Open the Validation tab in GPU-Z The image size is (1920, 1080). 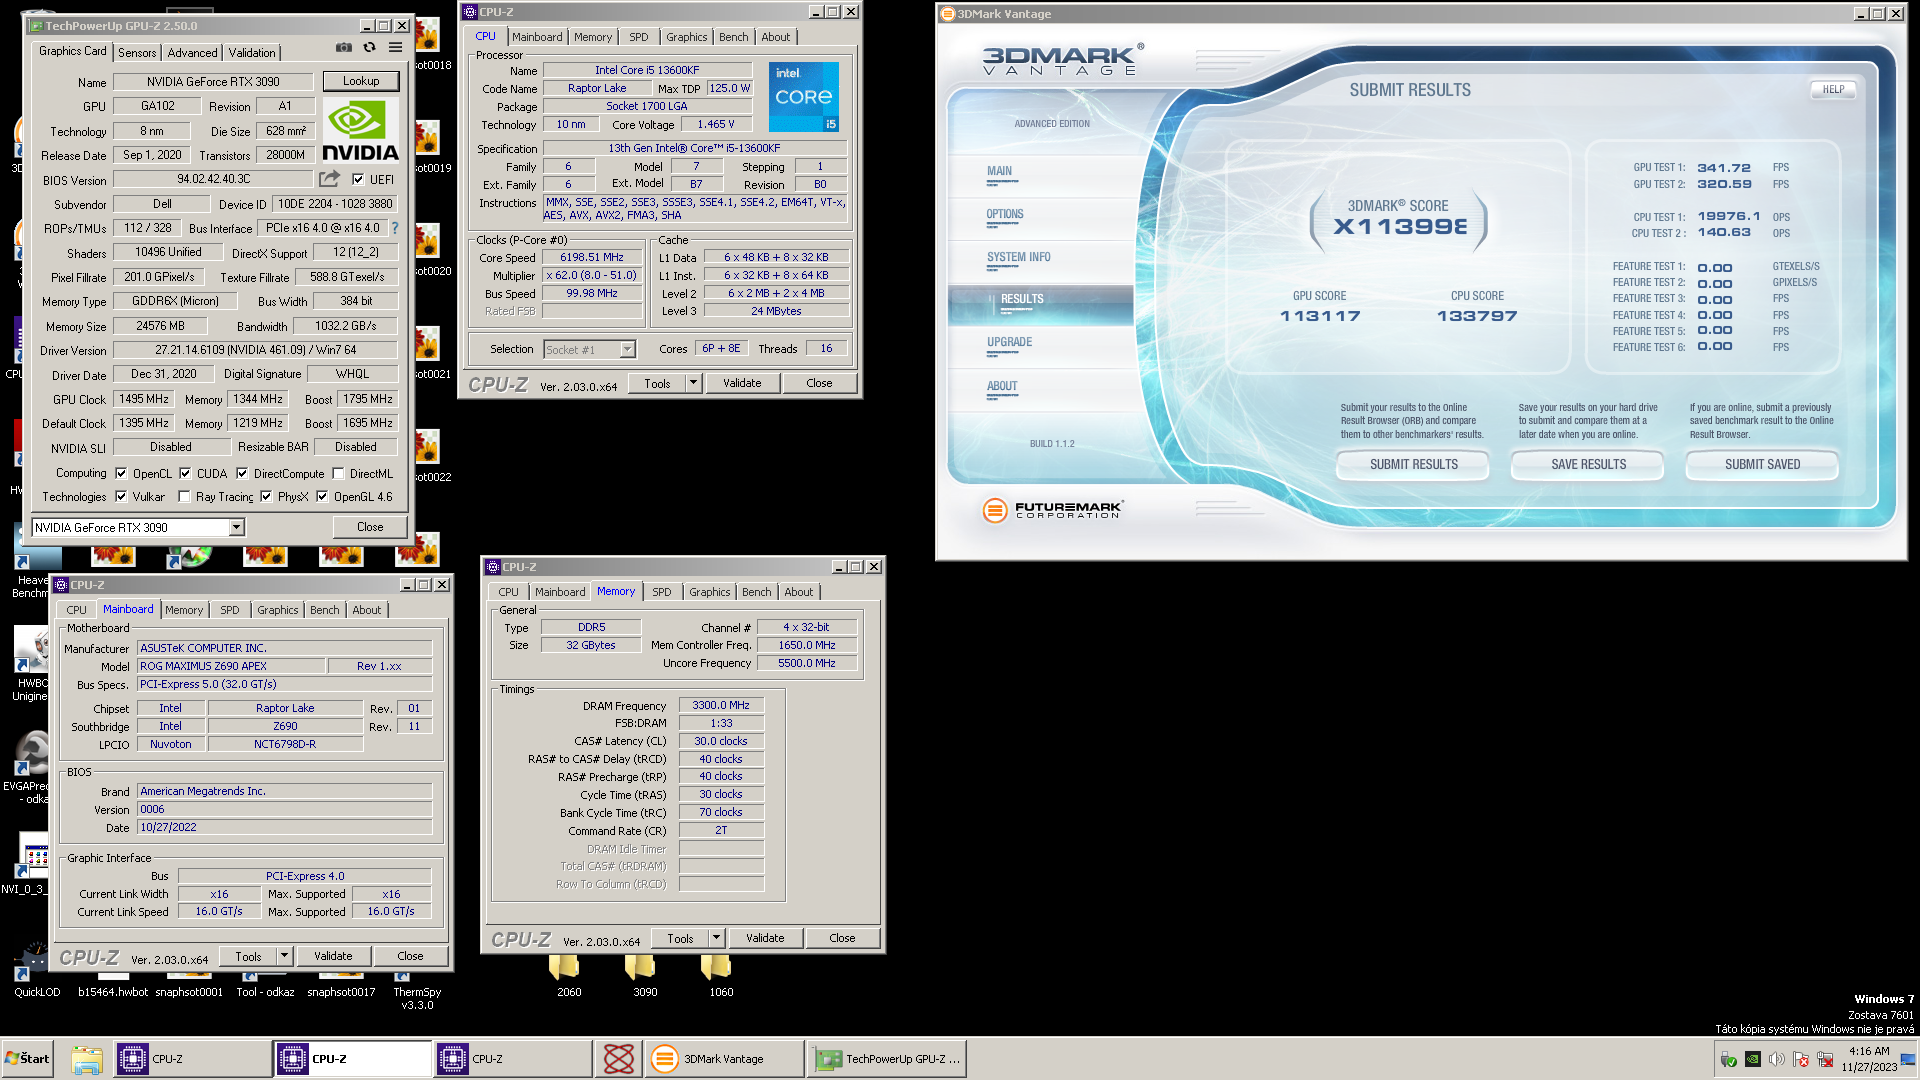[x=252, y=53]
